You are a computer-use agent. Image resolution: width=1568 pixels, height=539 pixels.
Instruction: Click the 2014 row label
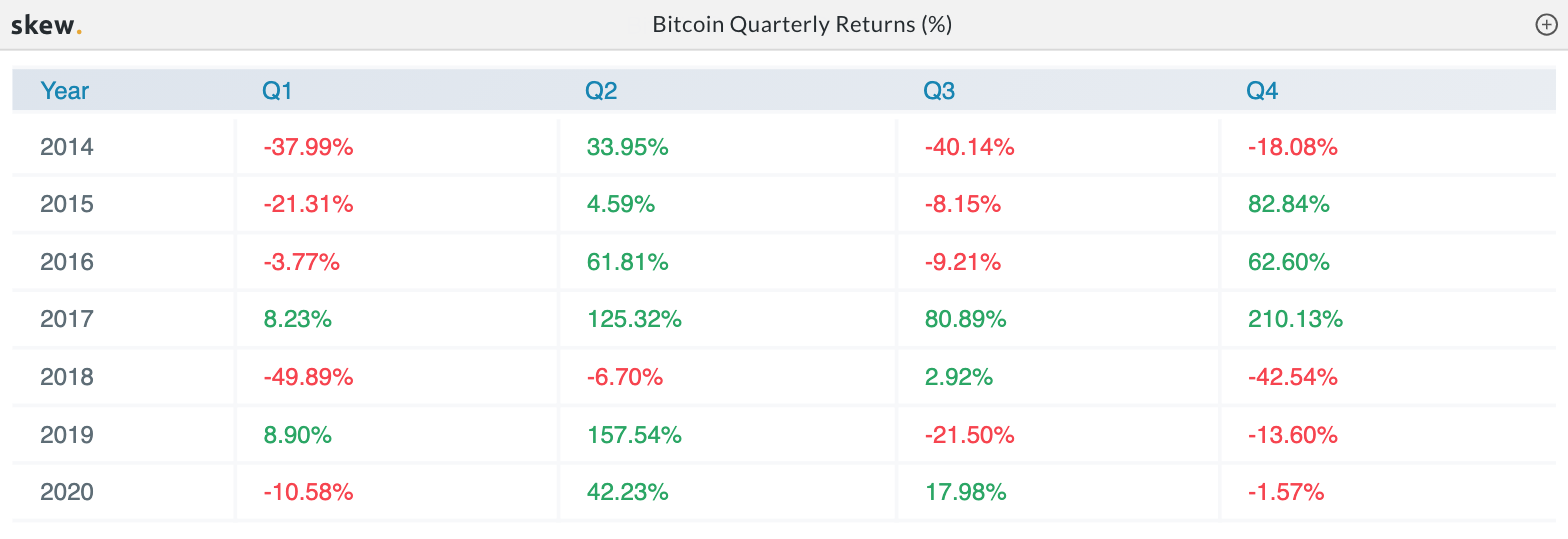click(67, 147)
